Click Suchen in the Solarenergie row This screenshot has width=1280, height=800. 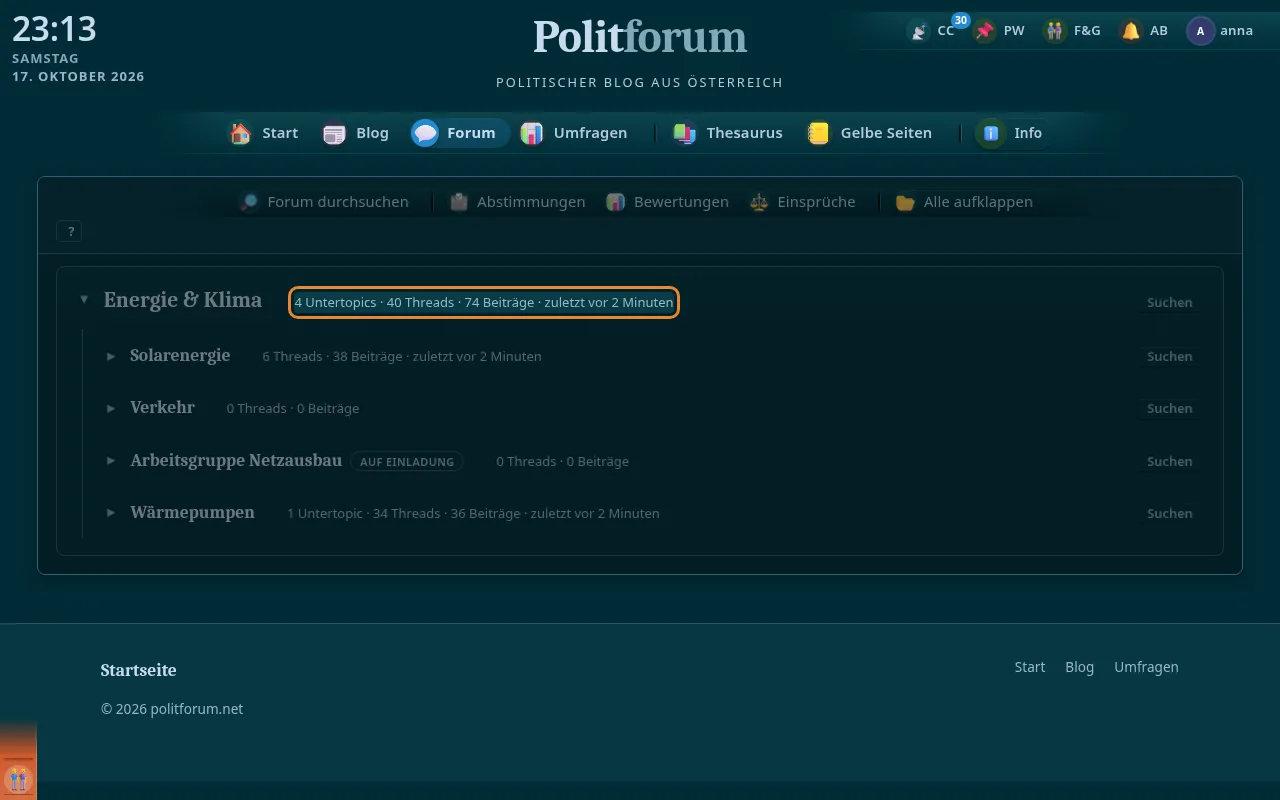tap(1169, 356)
